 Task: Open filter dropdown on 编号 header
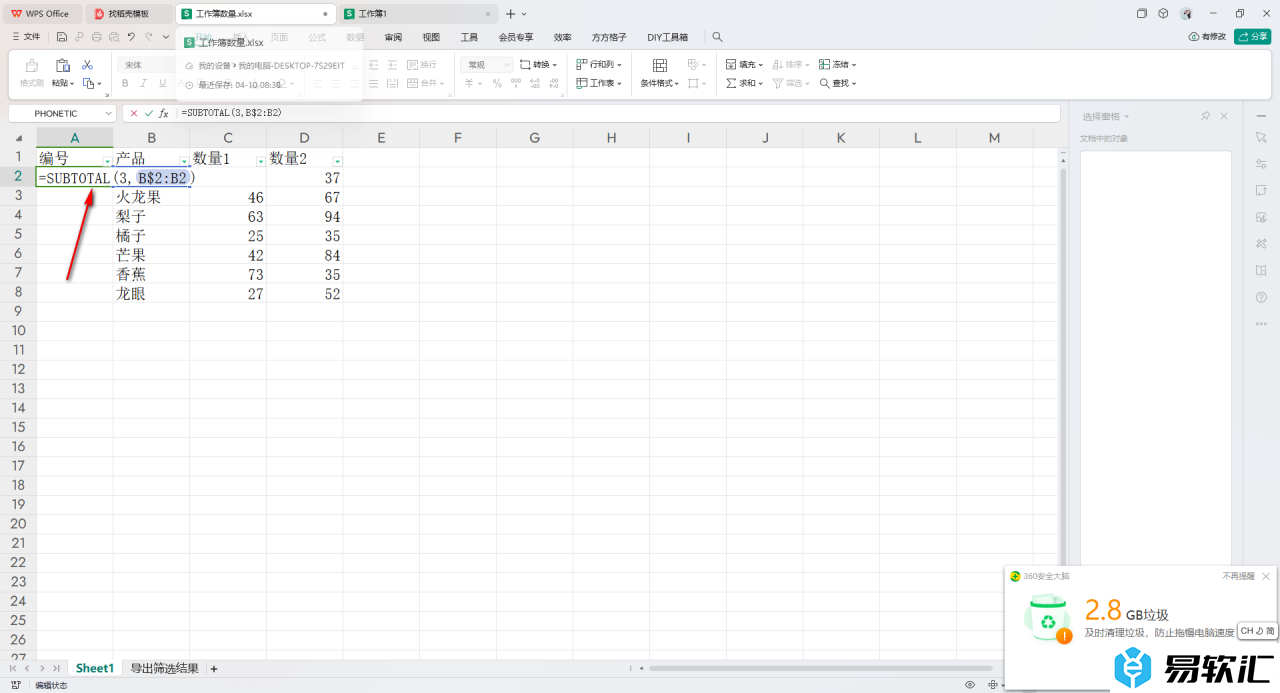coord(107,161)
